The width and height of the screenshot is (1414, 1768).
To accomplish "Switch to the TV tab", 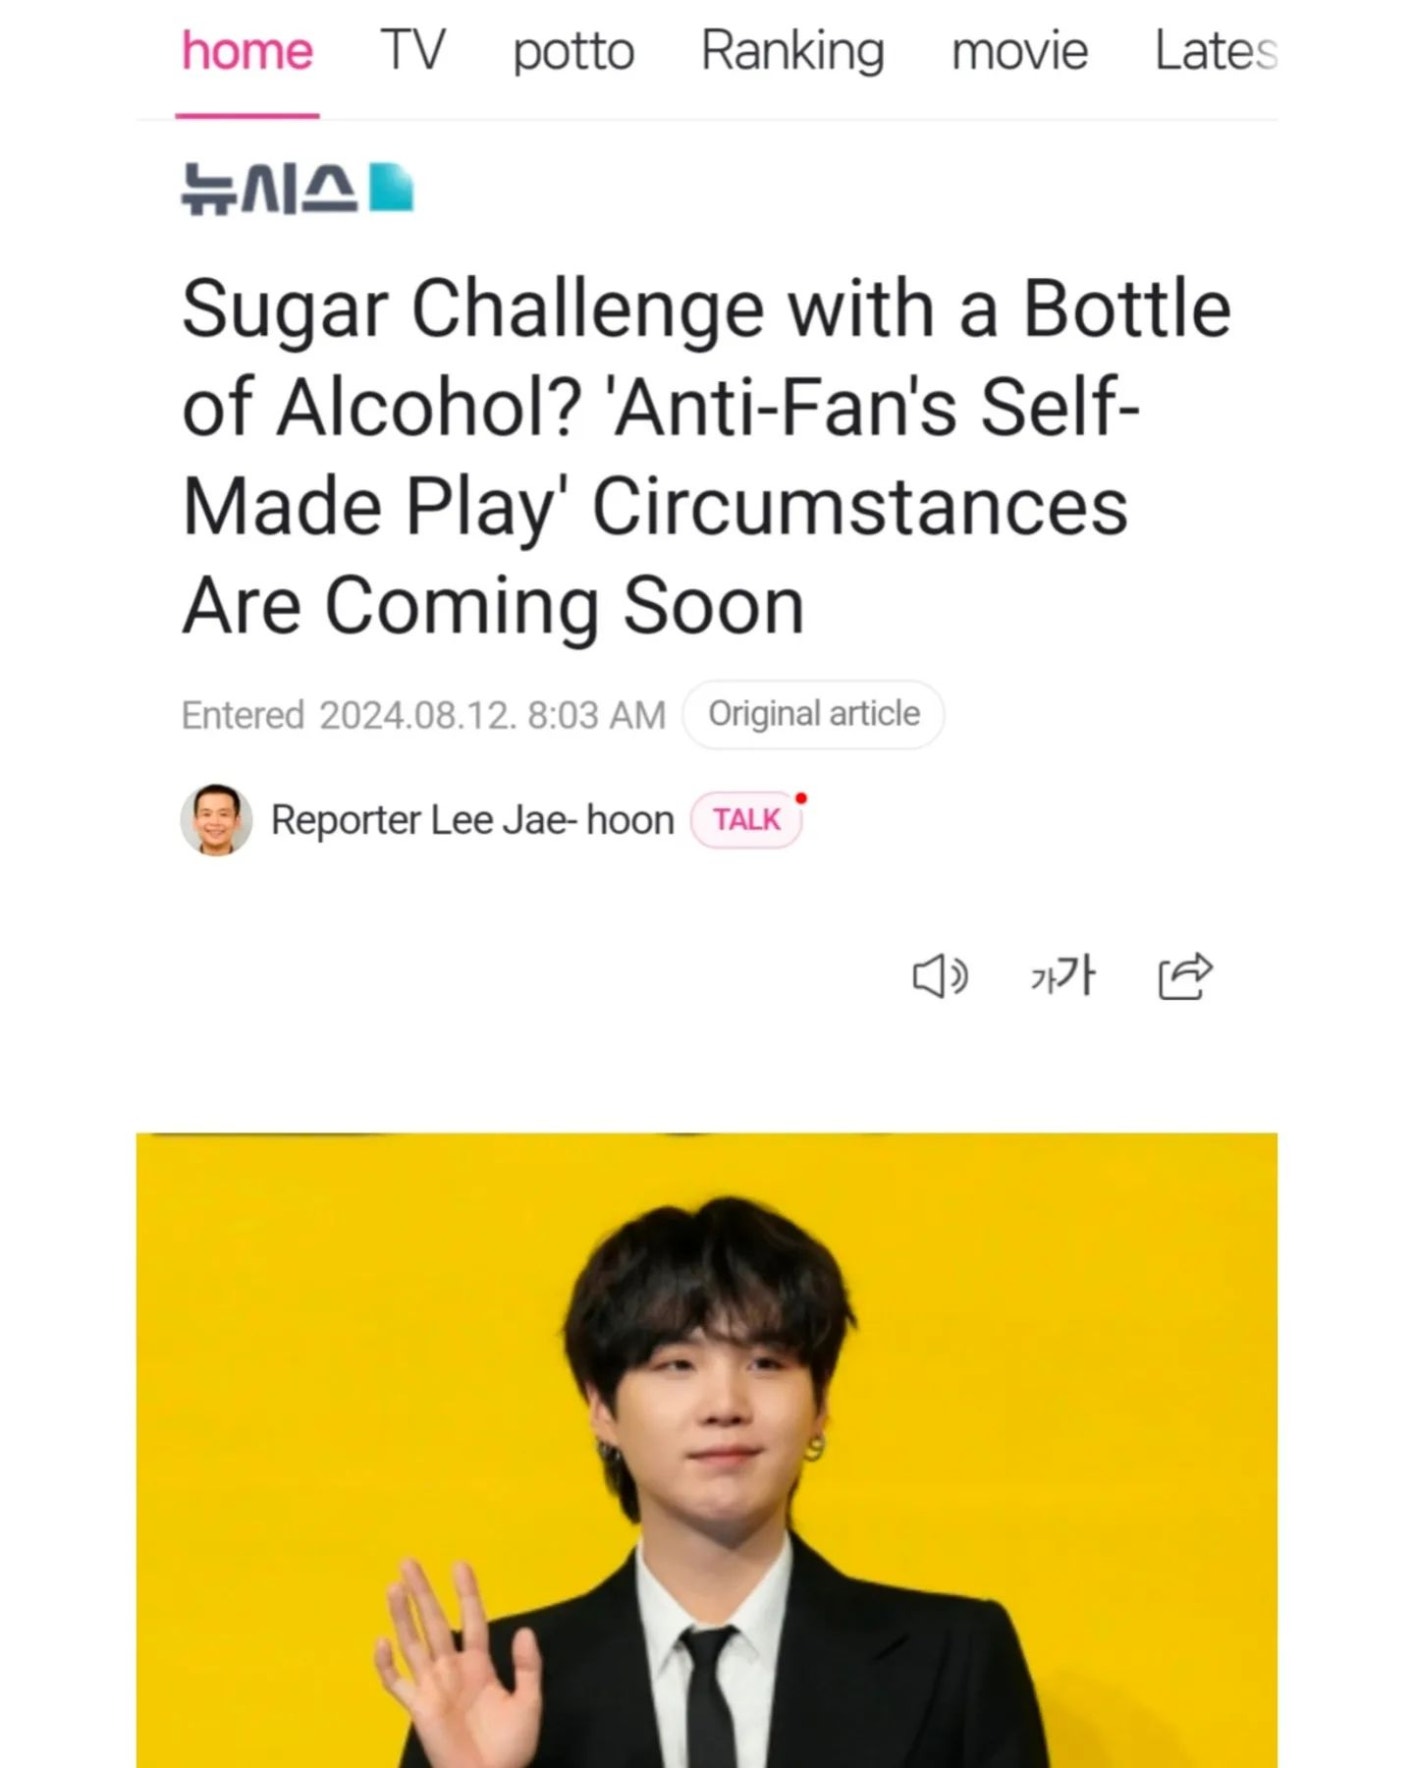I will 412,51.
